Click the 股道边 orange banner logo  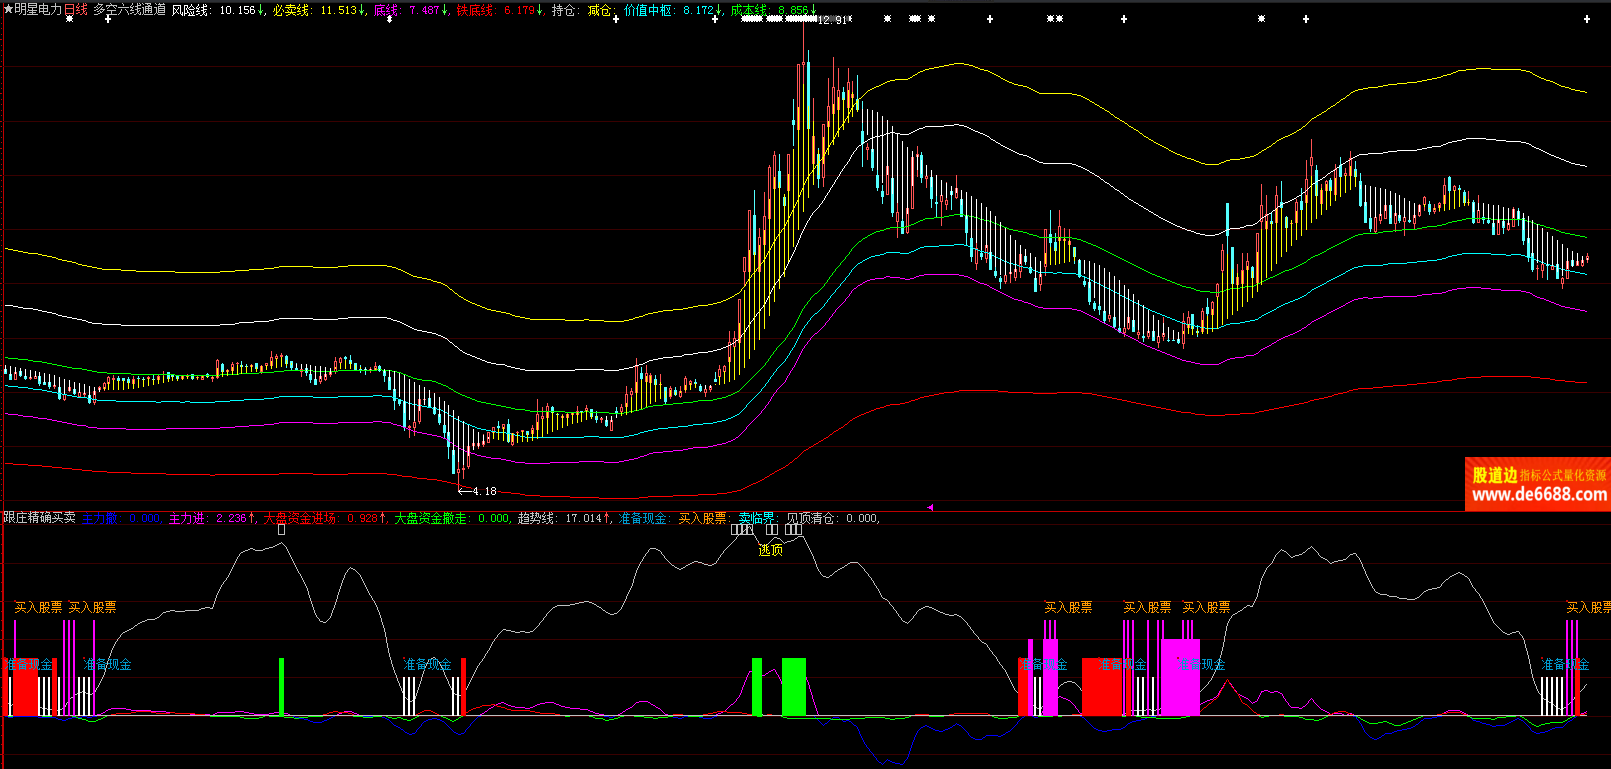point(1494,475)
